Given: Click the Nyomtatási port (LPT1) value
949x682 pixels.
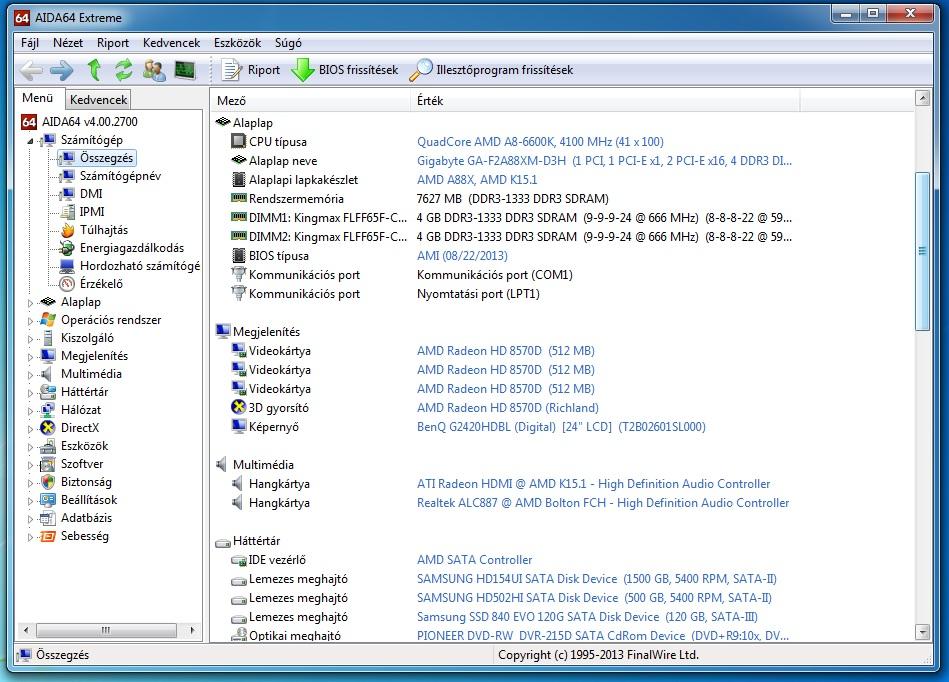Looking at the screenshot, I should [478, 293].
